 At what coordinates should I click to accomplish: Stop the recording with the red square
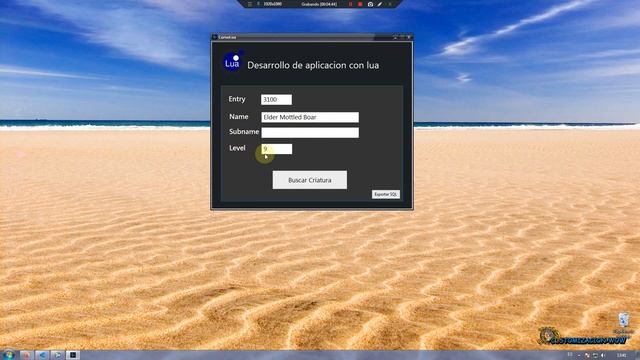tap(360, 4)
